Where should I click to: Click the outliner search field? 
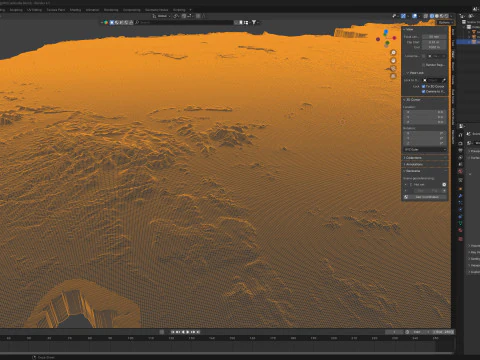[x=185, y=22]
